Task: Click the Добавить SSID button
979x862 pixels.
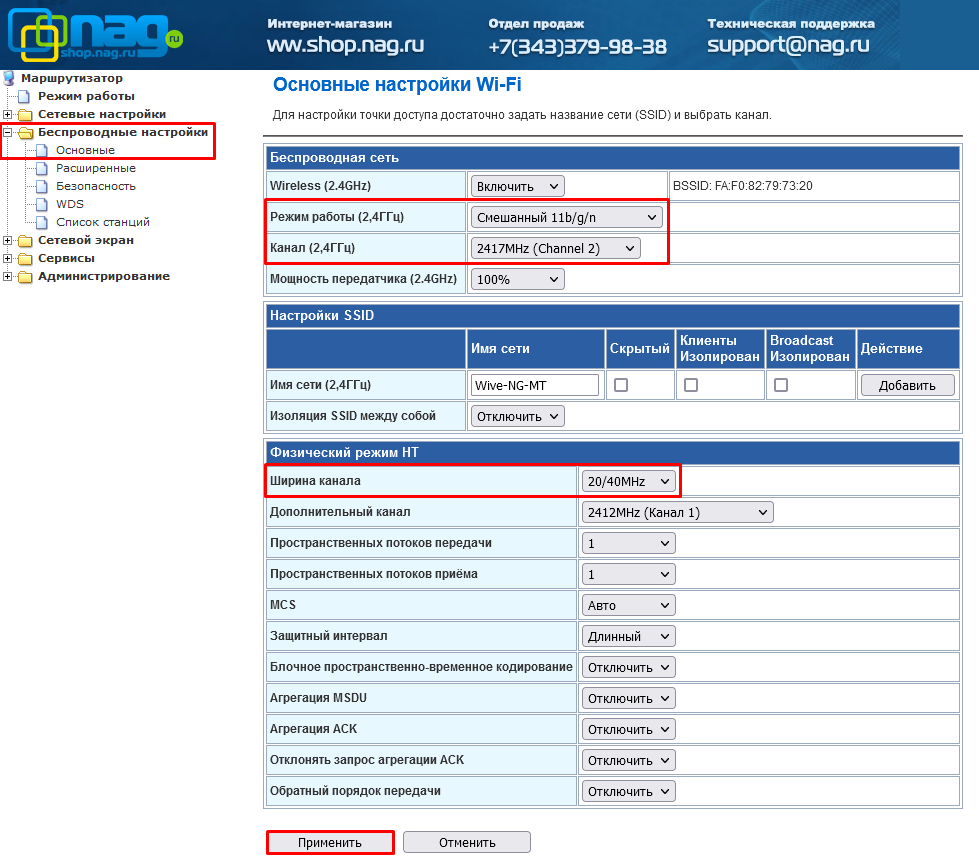Action: [x=907, y=385]
